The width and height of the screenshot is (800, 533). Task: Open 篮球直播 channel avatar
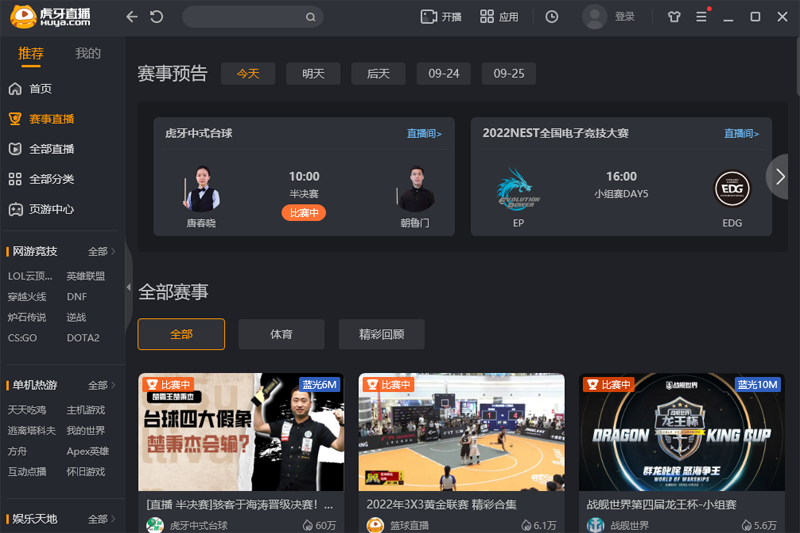pyautogui.click(x=375, y=525)
